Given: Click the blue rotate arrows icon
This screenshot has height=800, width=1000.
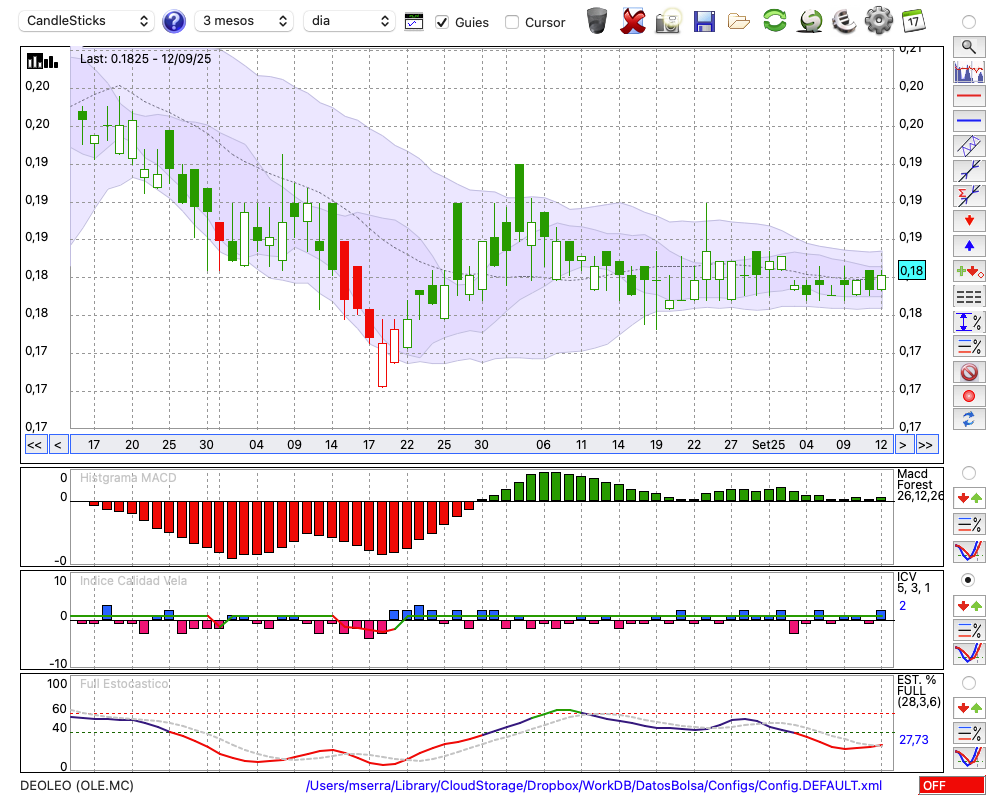Looking at the screenshot, I should 969,419.
